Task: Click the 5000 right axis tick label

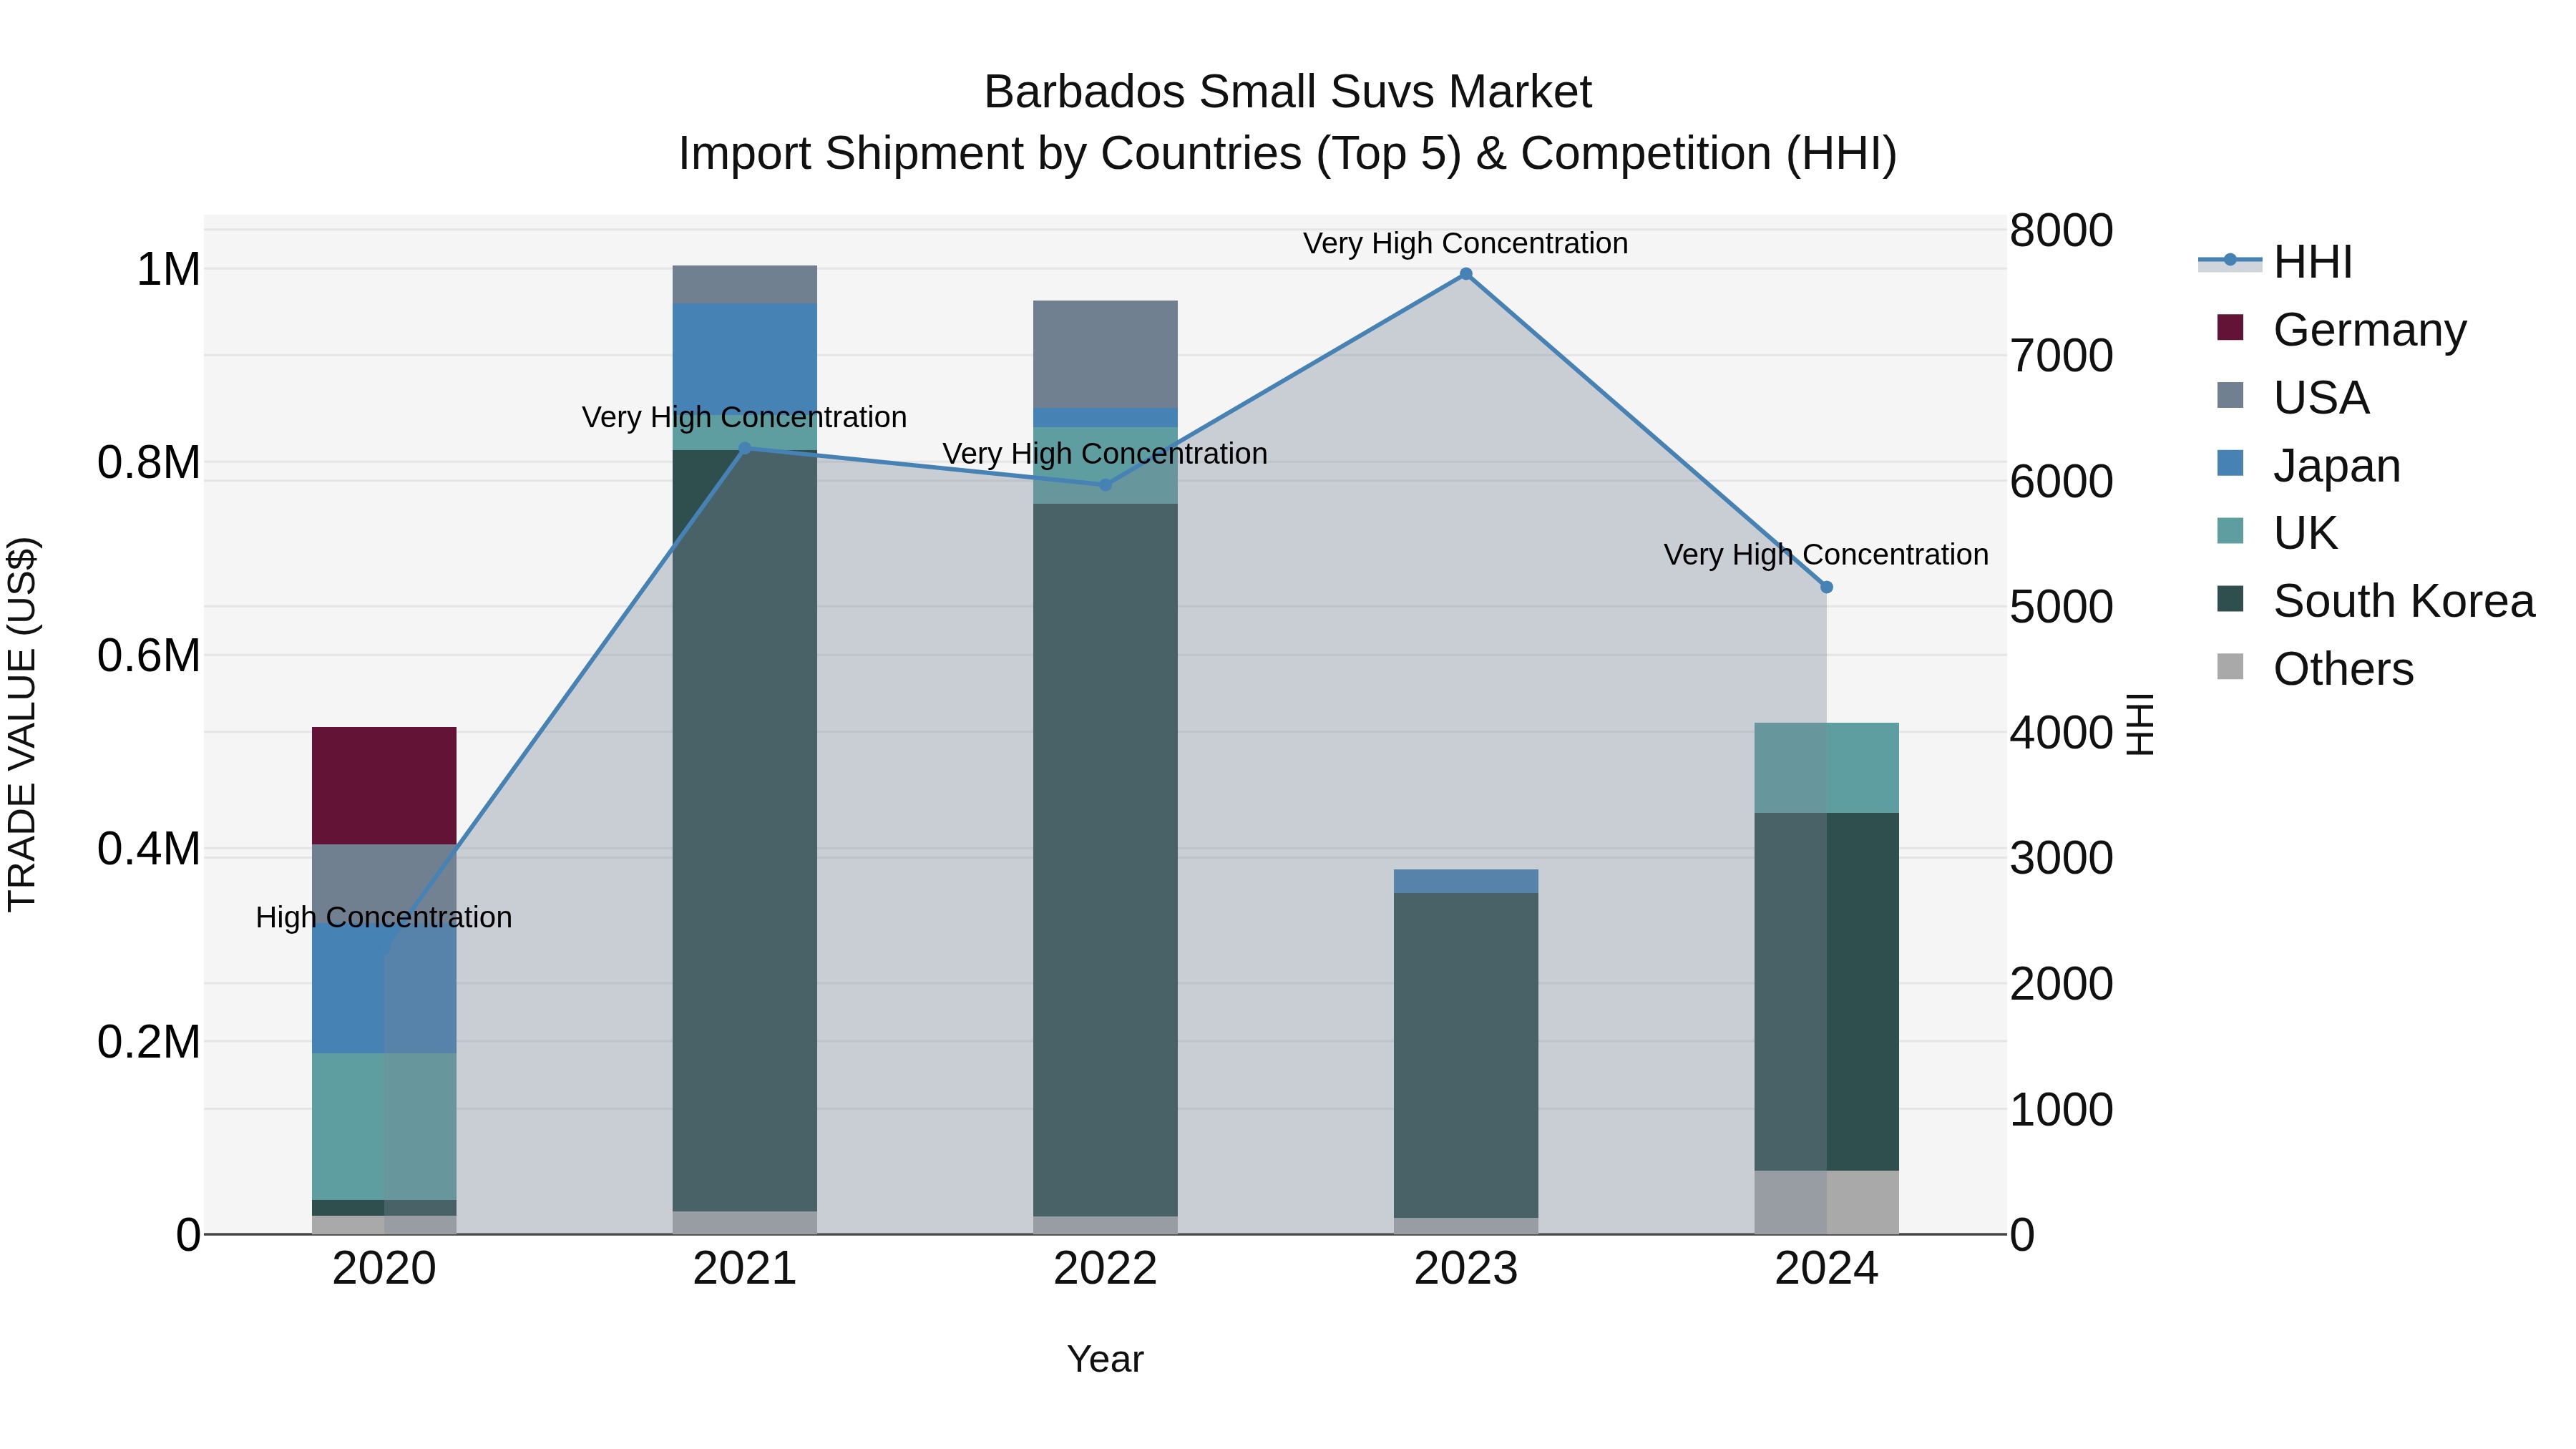Action: pos(2062,607)
